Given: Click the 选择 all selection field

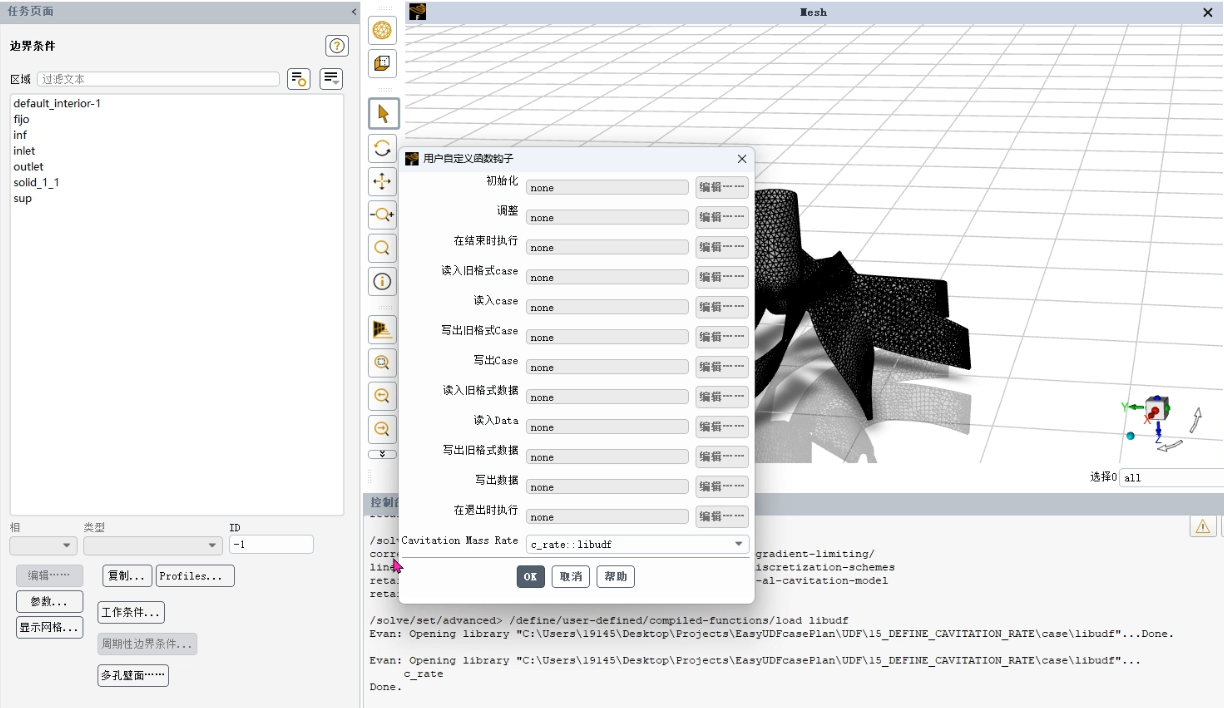Looking at the screenshot, I should (x=1171, y=477).
